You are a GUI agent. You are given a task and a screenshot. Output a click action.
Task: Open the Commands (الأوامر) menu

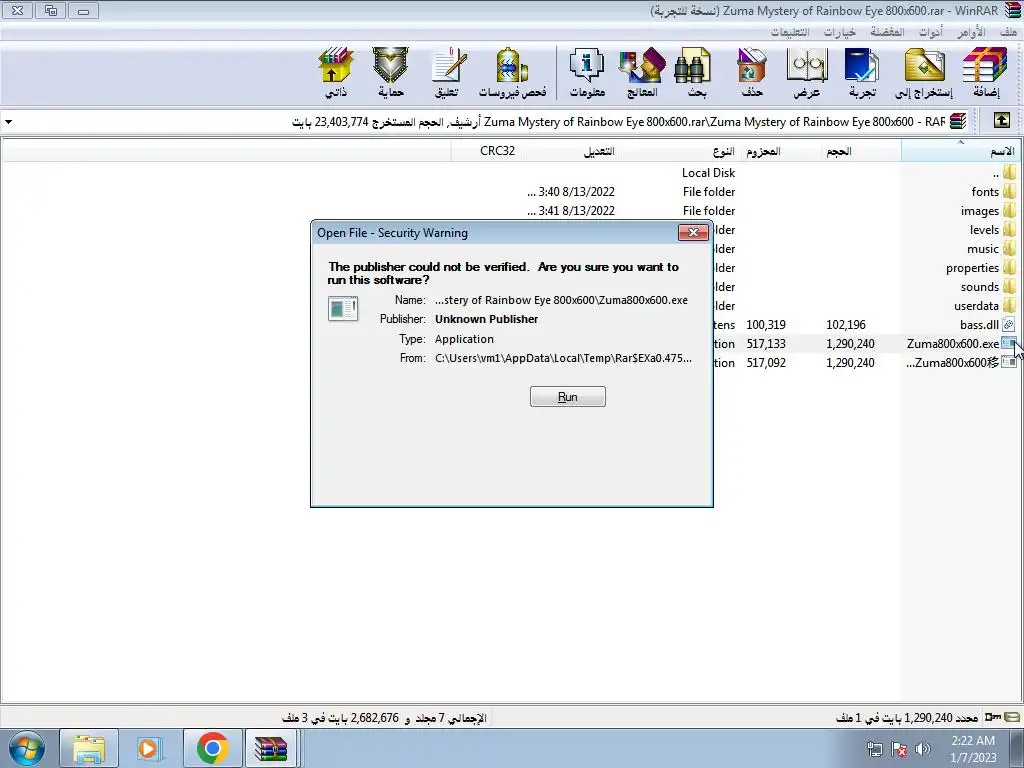pyautogui.click(x=971, y=32)
